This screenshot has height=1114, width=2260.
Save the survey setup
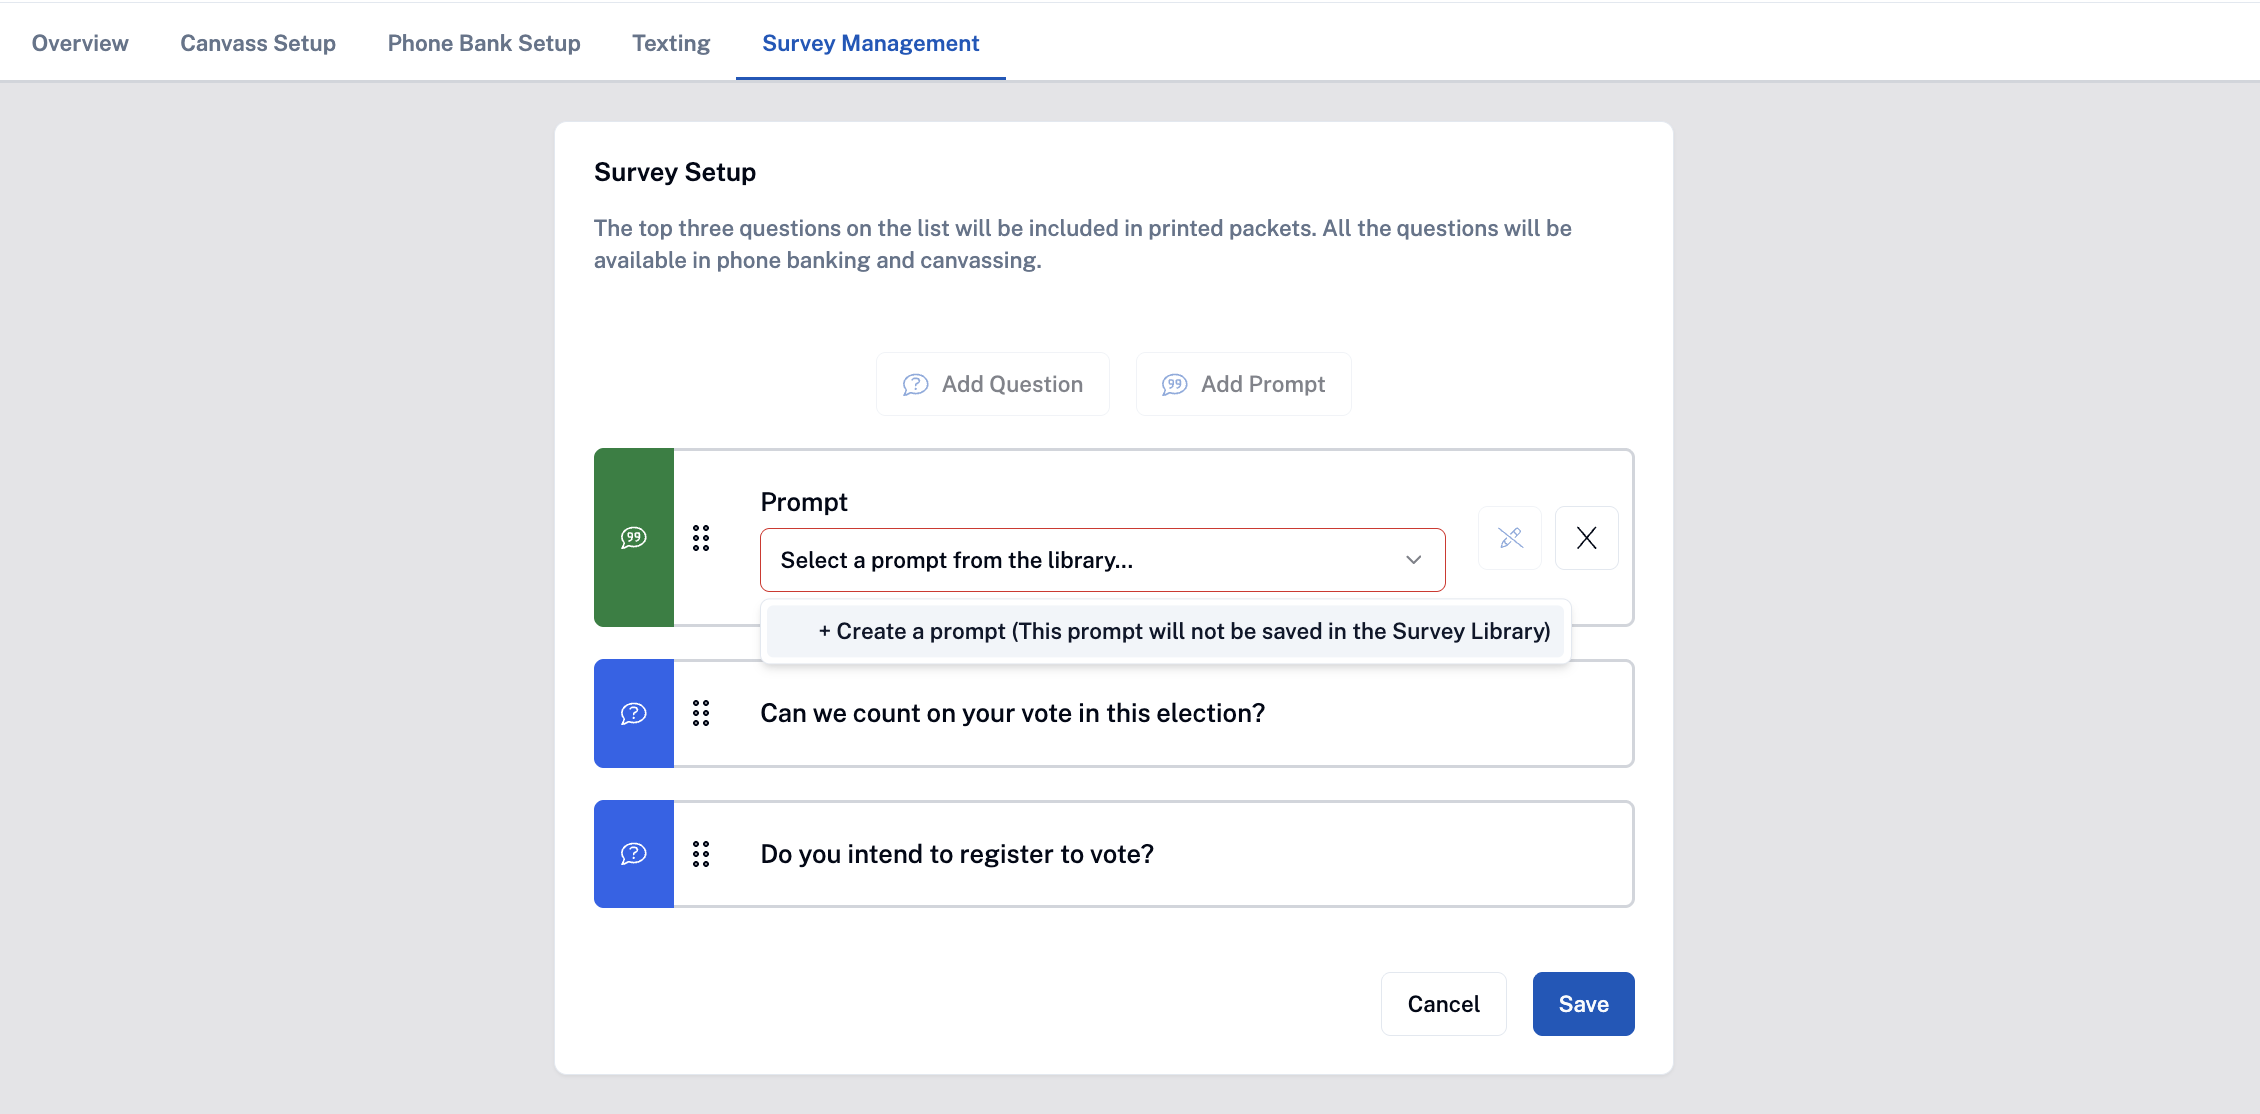coord(1584,1004)
